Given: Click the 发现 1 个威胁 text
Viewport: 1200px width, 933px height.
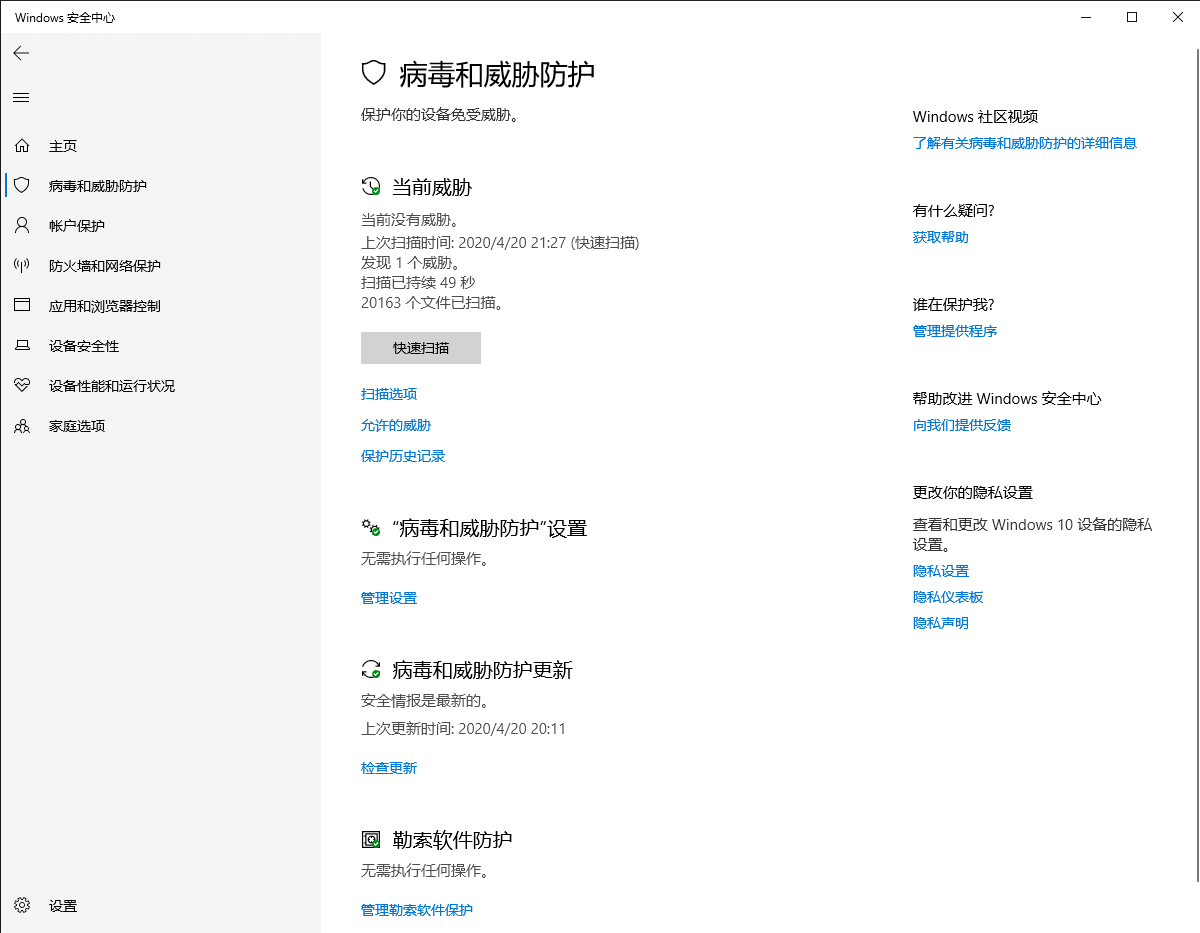Looking at the screenshot, I should coord(411,262).
